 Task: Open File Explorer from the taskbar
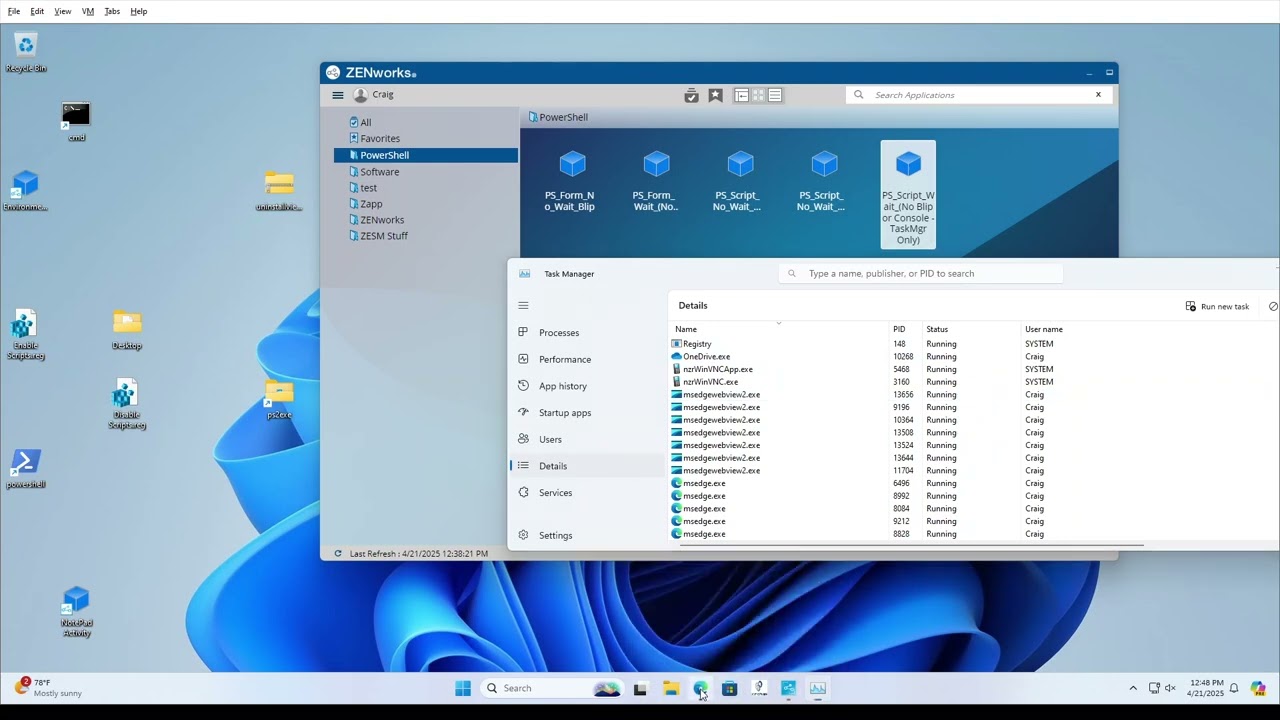pyautogui.click(x=670, y=688)
